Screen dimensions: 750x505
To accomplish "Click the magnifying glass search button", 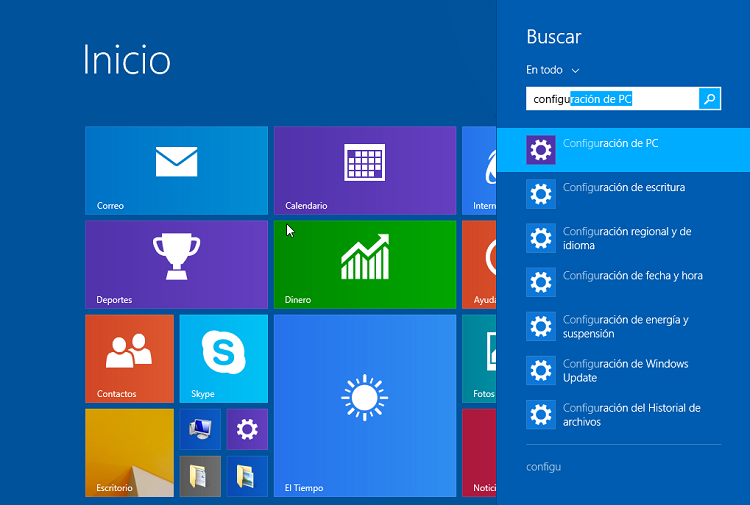I will tap(709, 98).
